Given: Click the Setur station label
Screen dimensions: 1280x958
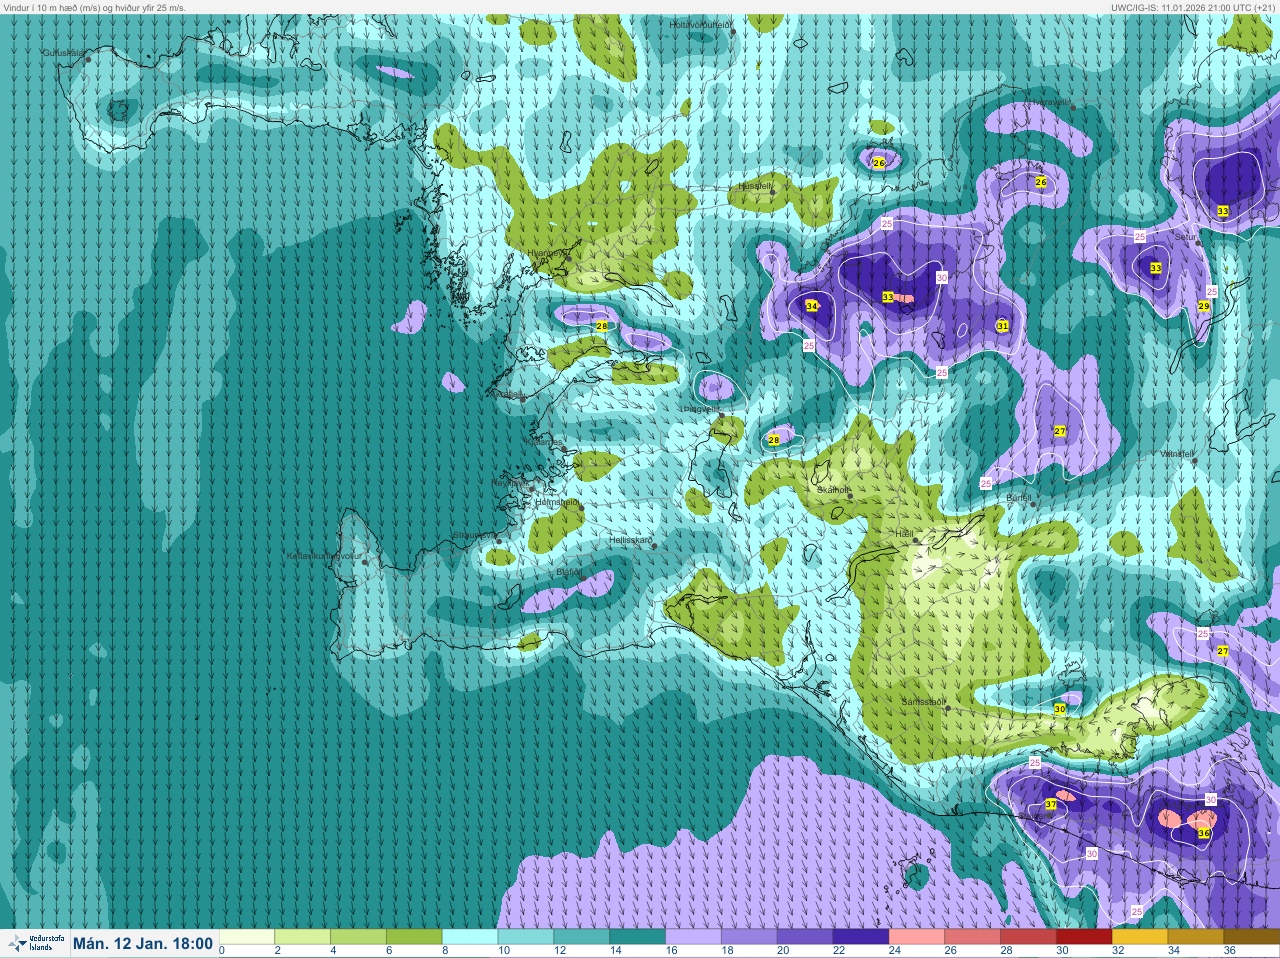Looking at the screenshot, I should [1185, 238].
